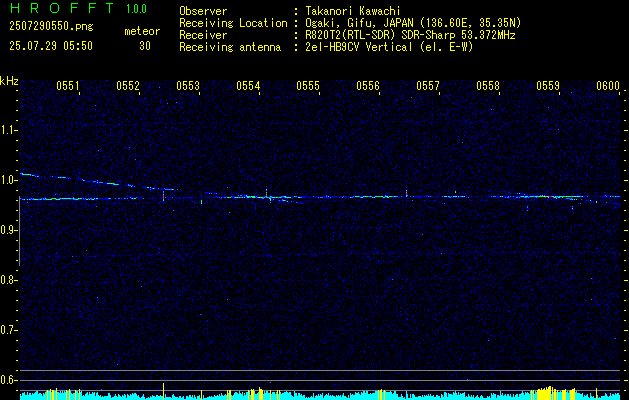Viewport: 629px width, 400px height.
Task: Click the observer name Takanori Kawachi
Action: 353,11
